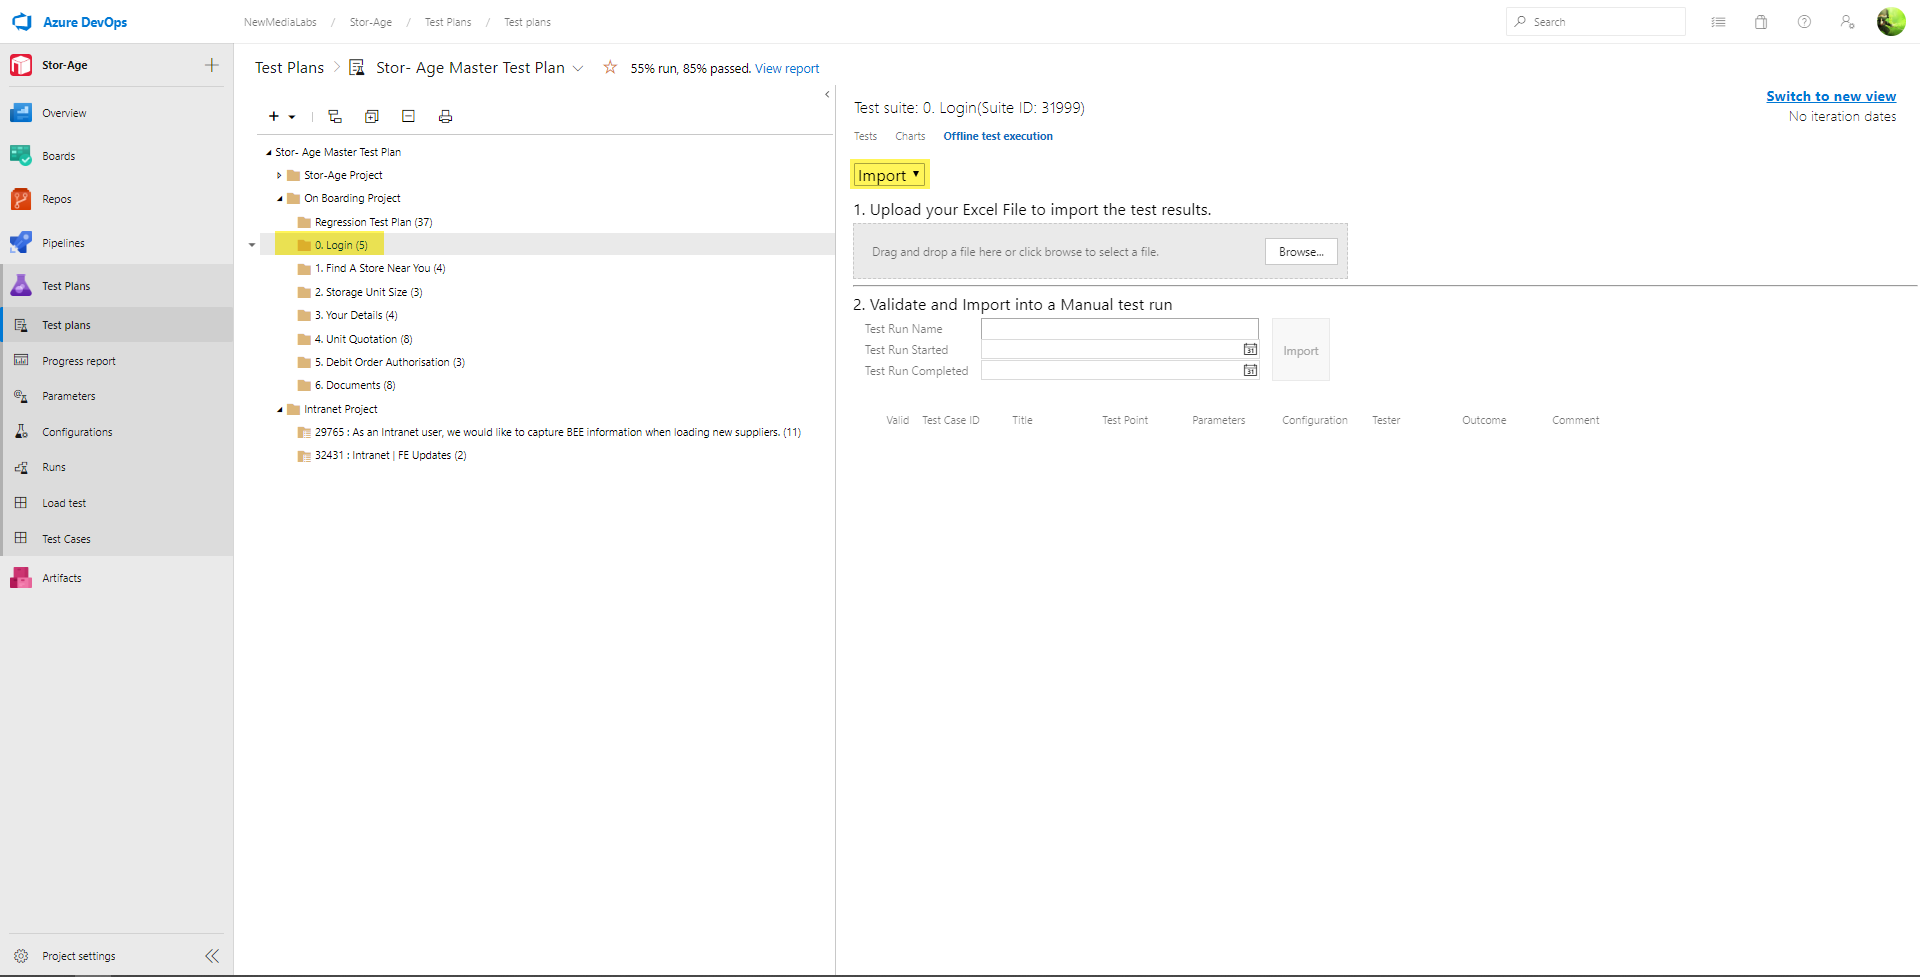Viewport: 1920px width, 977px height.
Task: Click the Progress report sidebar icon
Action: (21, 361)
